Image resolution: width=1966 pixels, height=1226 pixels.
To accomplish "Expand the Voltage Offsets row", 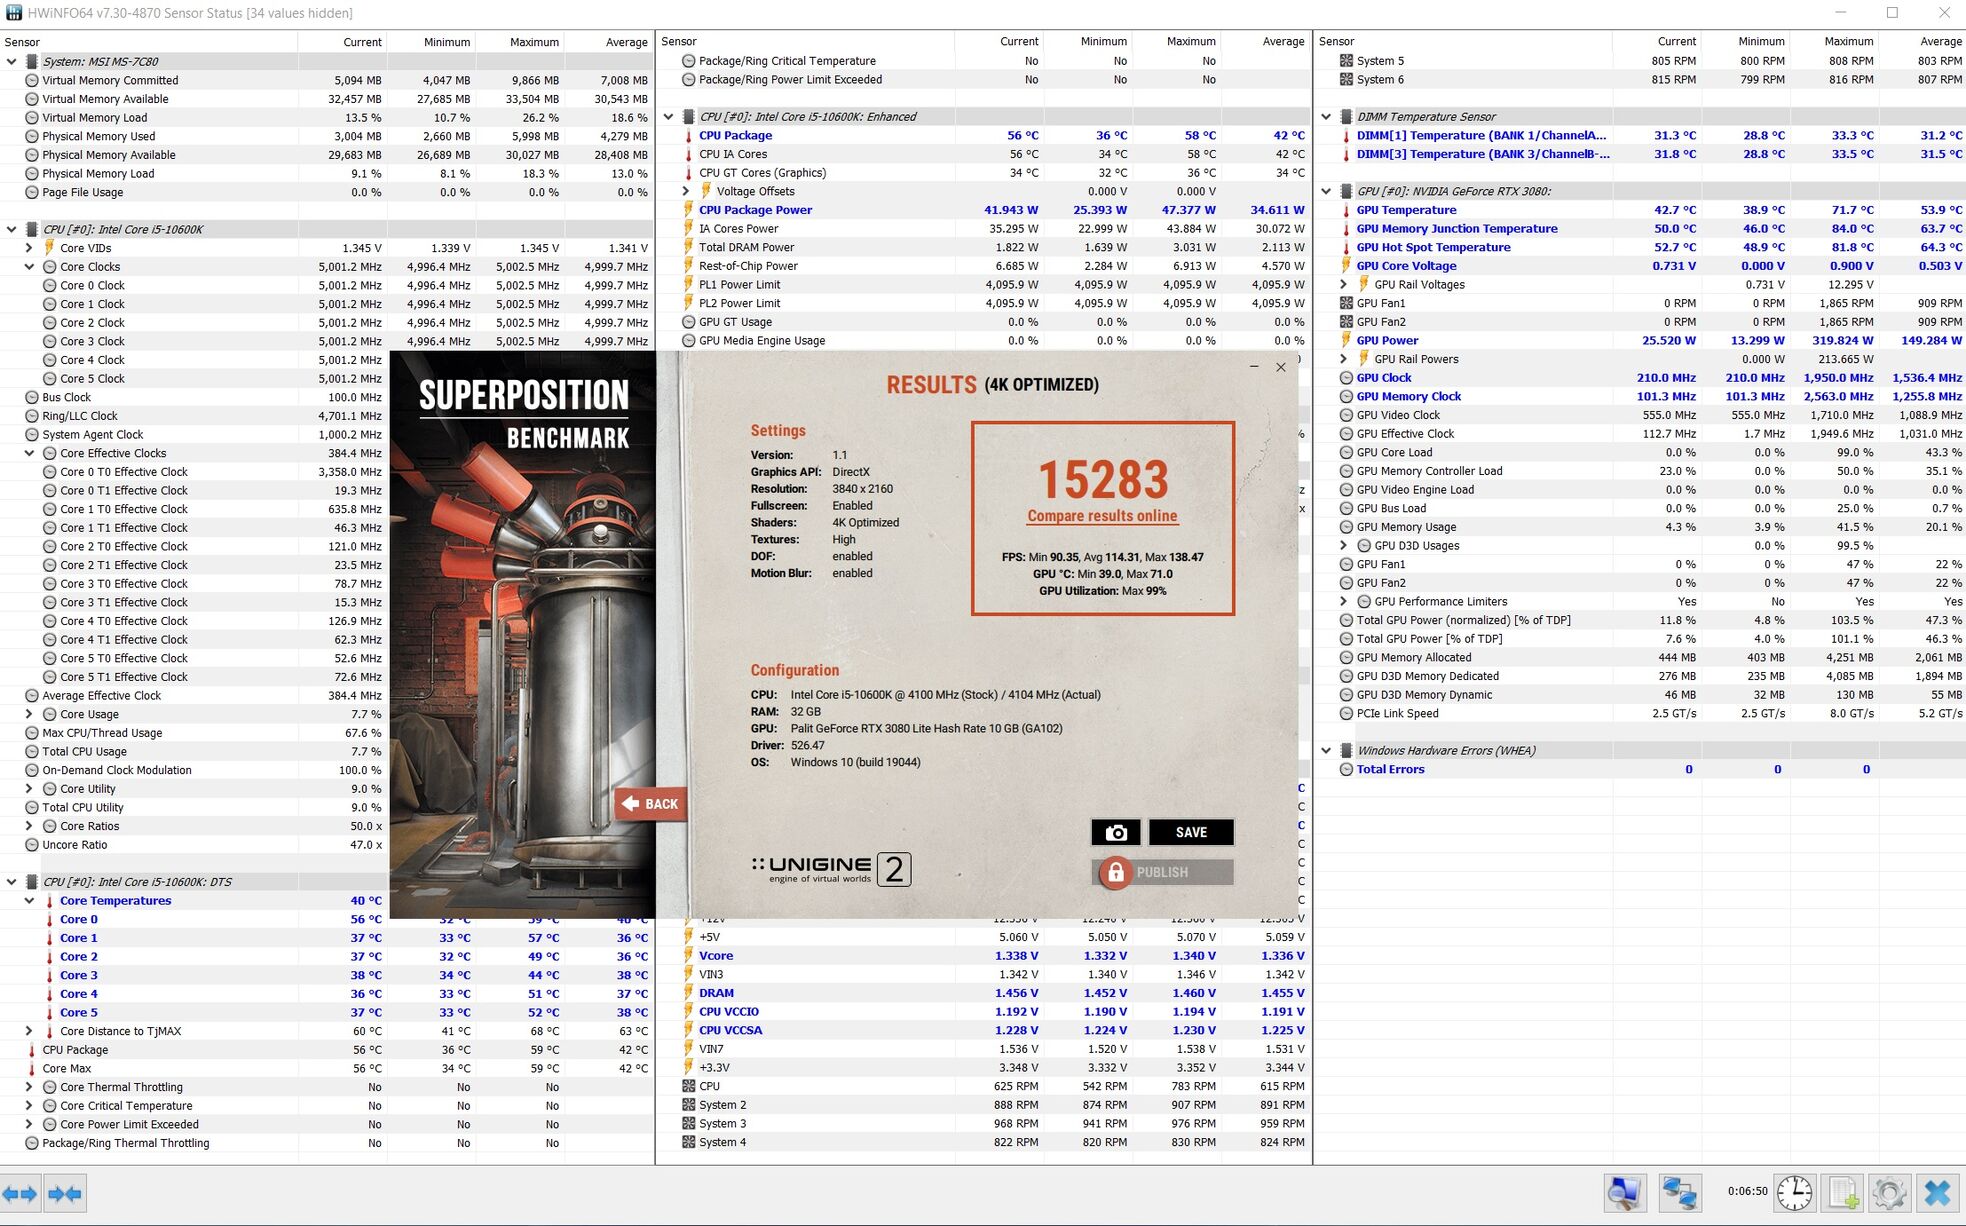I will [x=686, y=191].
